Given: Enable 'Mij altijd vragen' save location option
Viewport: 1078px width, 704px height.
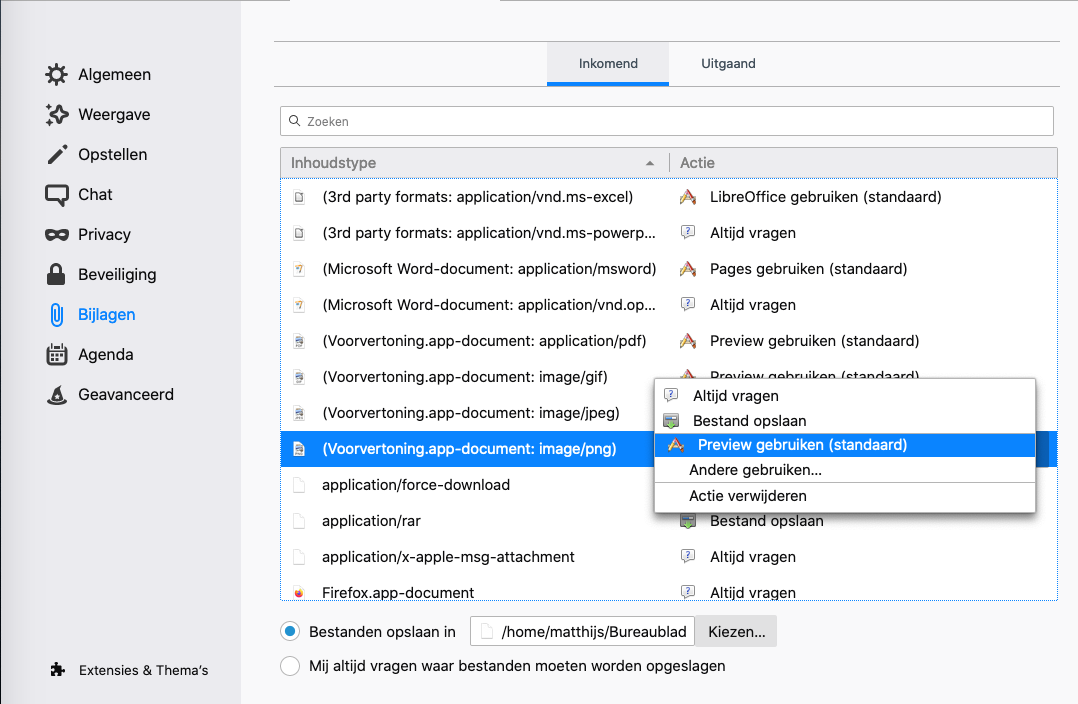Looking at the screenshot, I should (290, 666).
